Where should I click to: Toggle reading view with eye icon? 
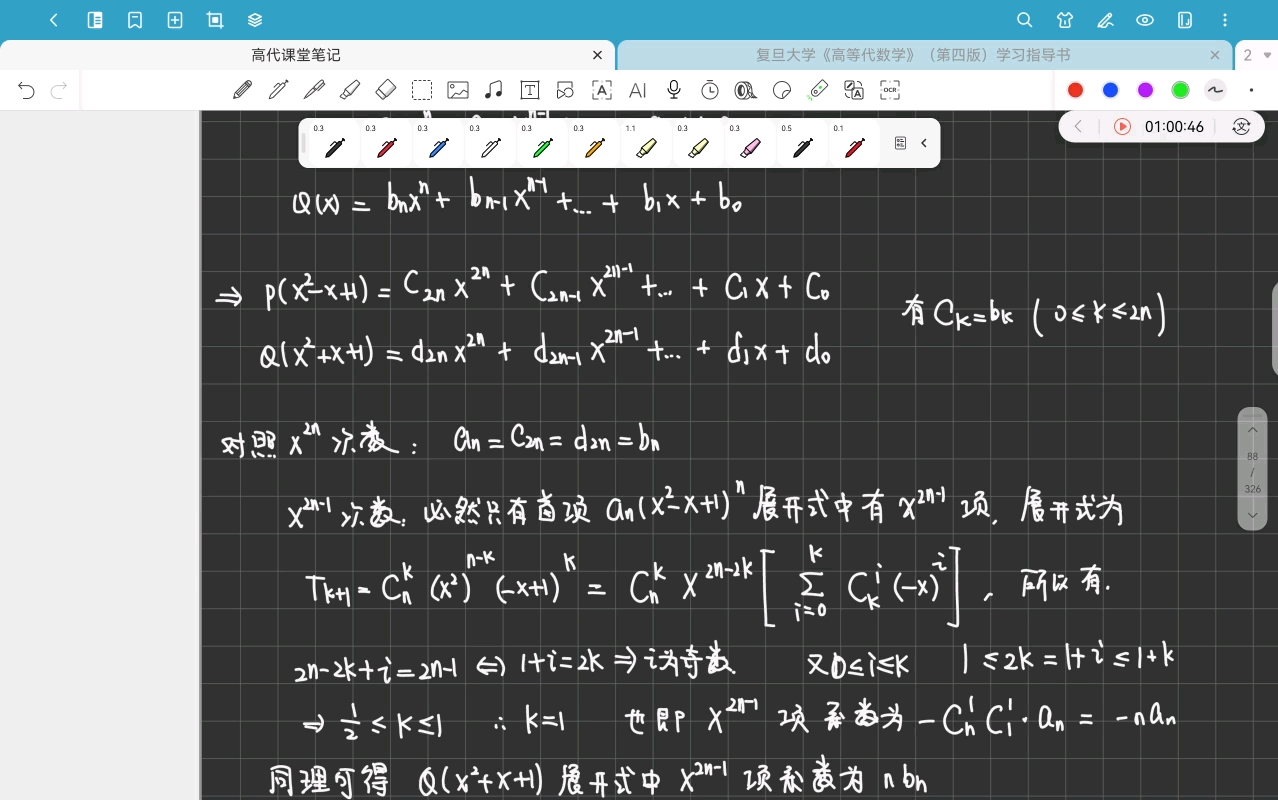[1145, 20]
